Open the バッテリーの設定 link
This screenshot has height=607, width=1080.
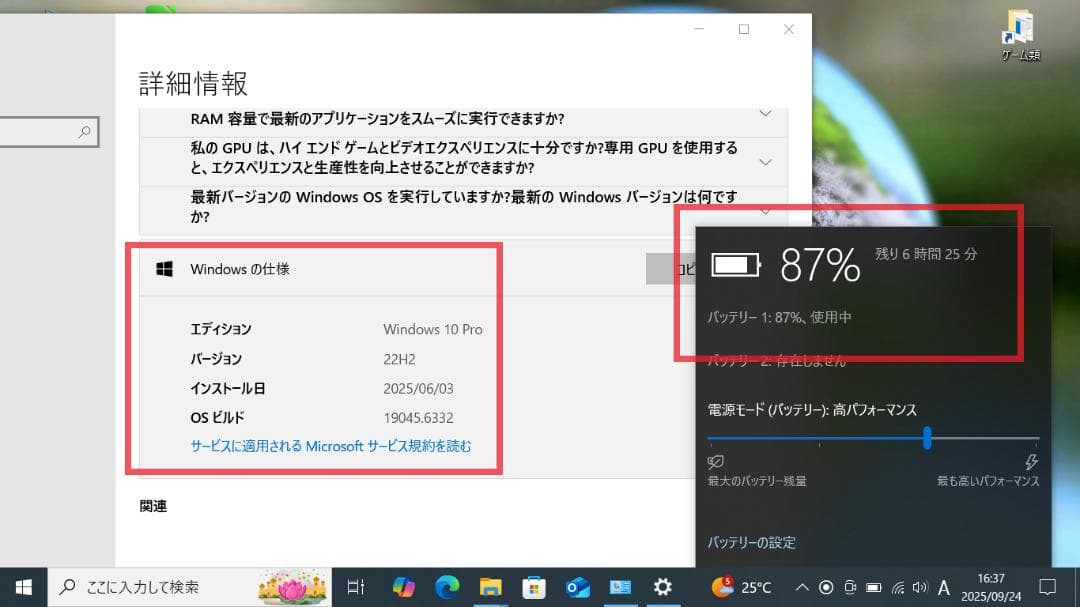pyautogui.click(x=751, y=542)
